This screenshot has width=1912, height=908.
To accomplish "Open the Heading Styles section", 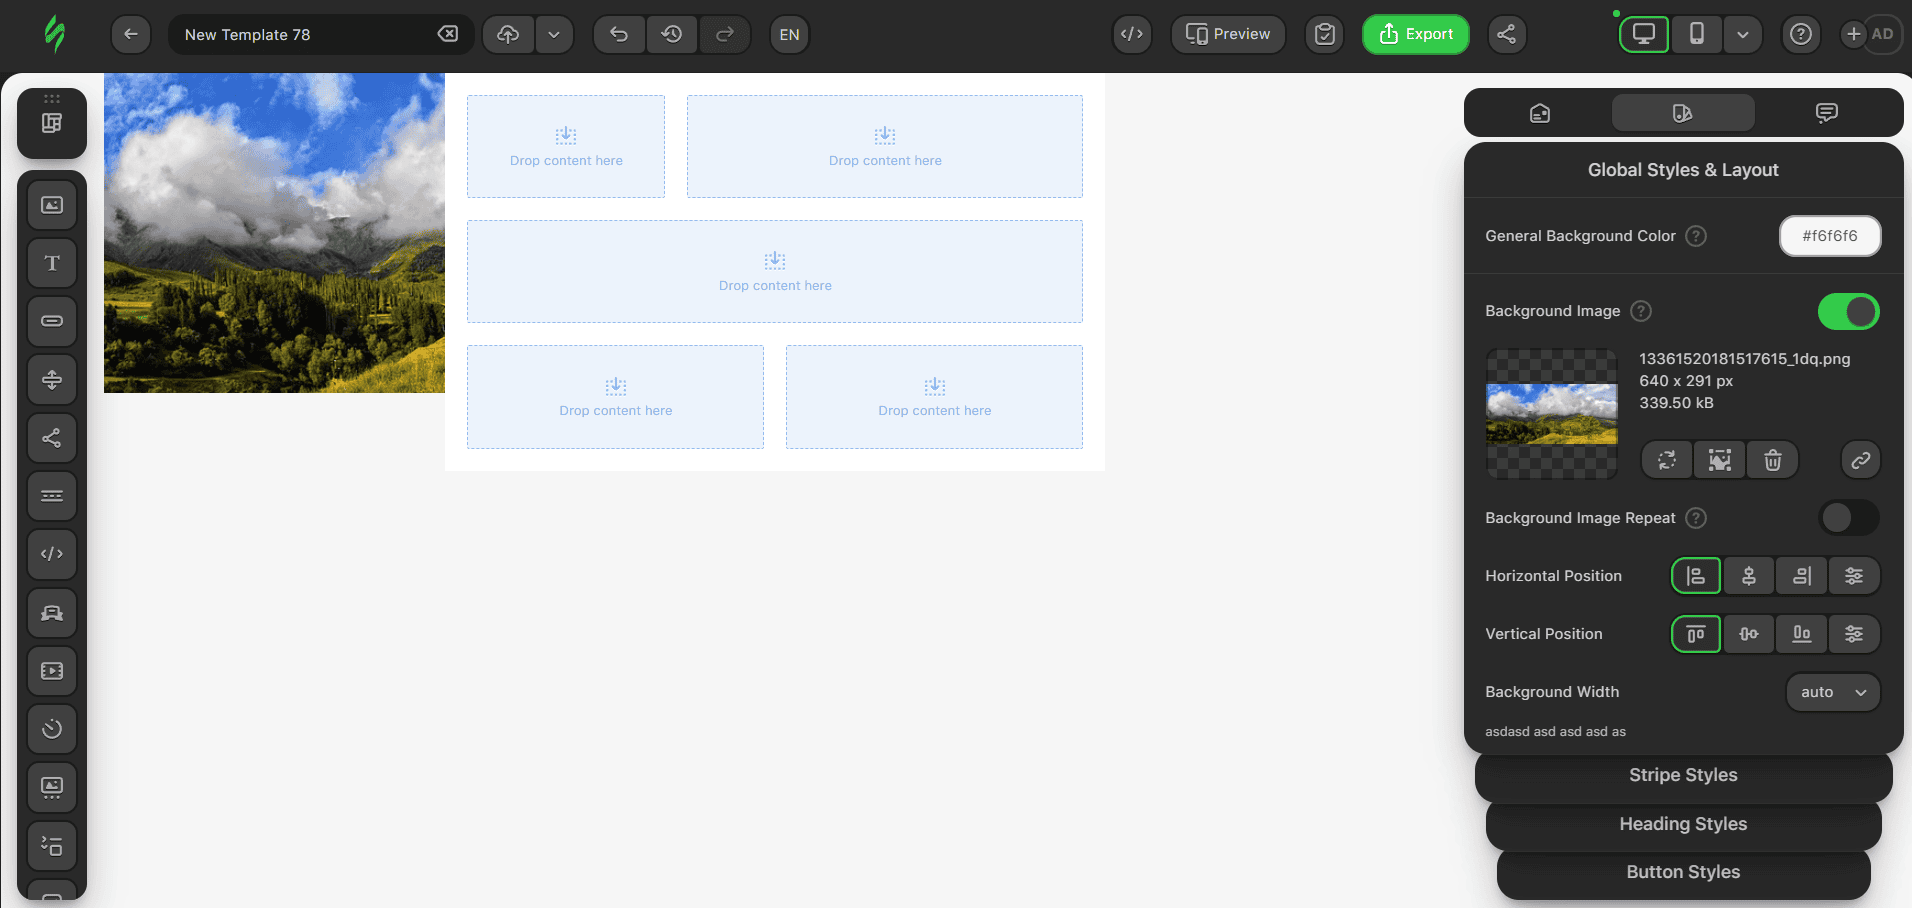I will click(1683, 824).
